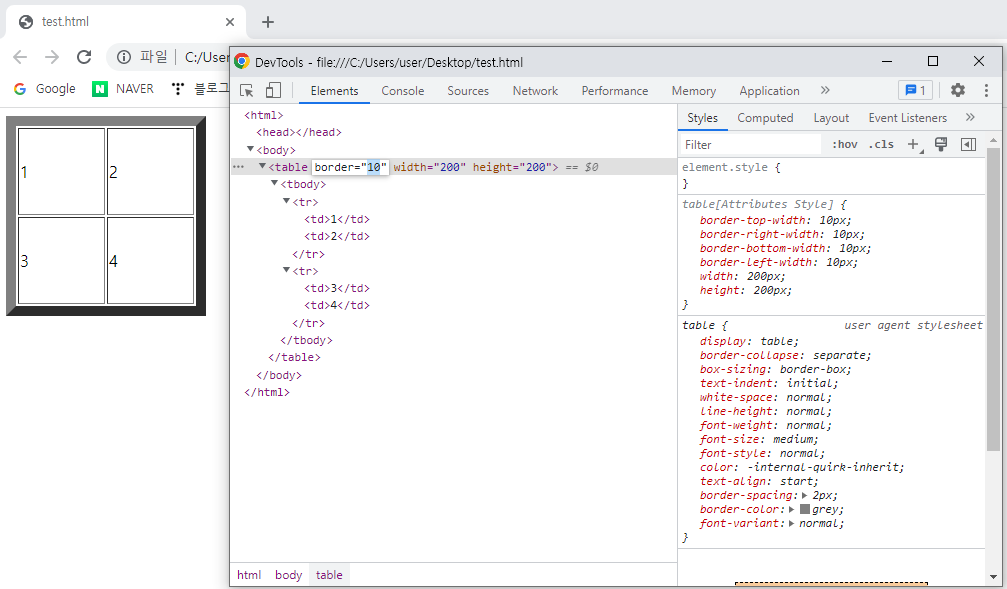Open the Memory tab
1007x589 pixels.
(x=694, y=91)
